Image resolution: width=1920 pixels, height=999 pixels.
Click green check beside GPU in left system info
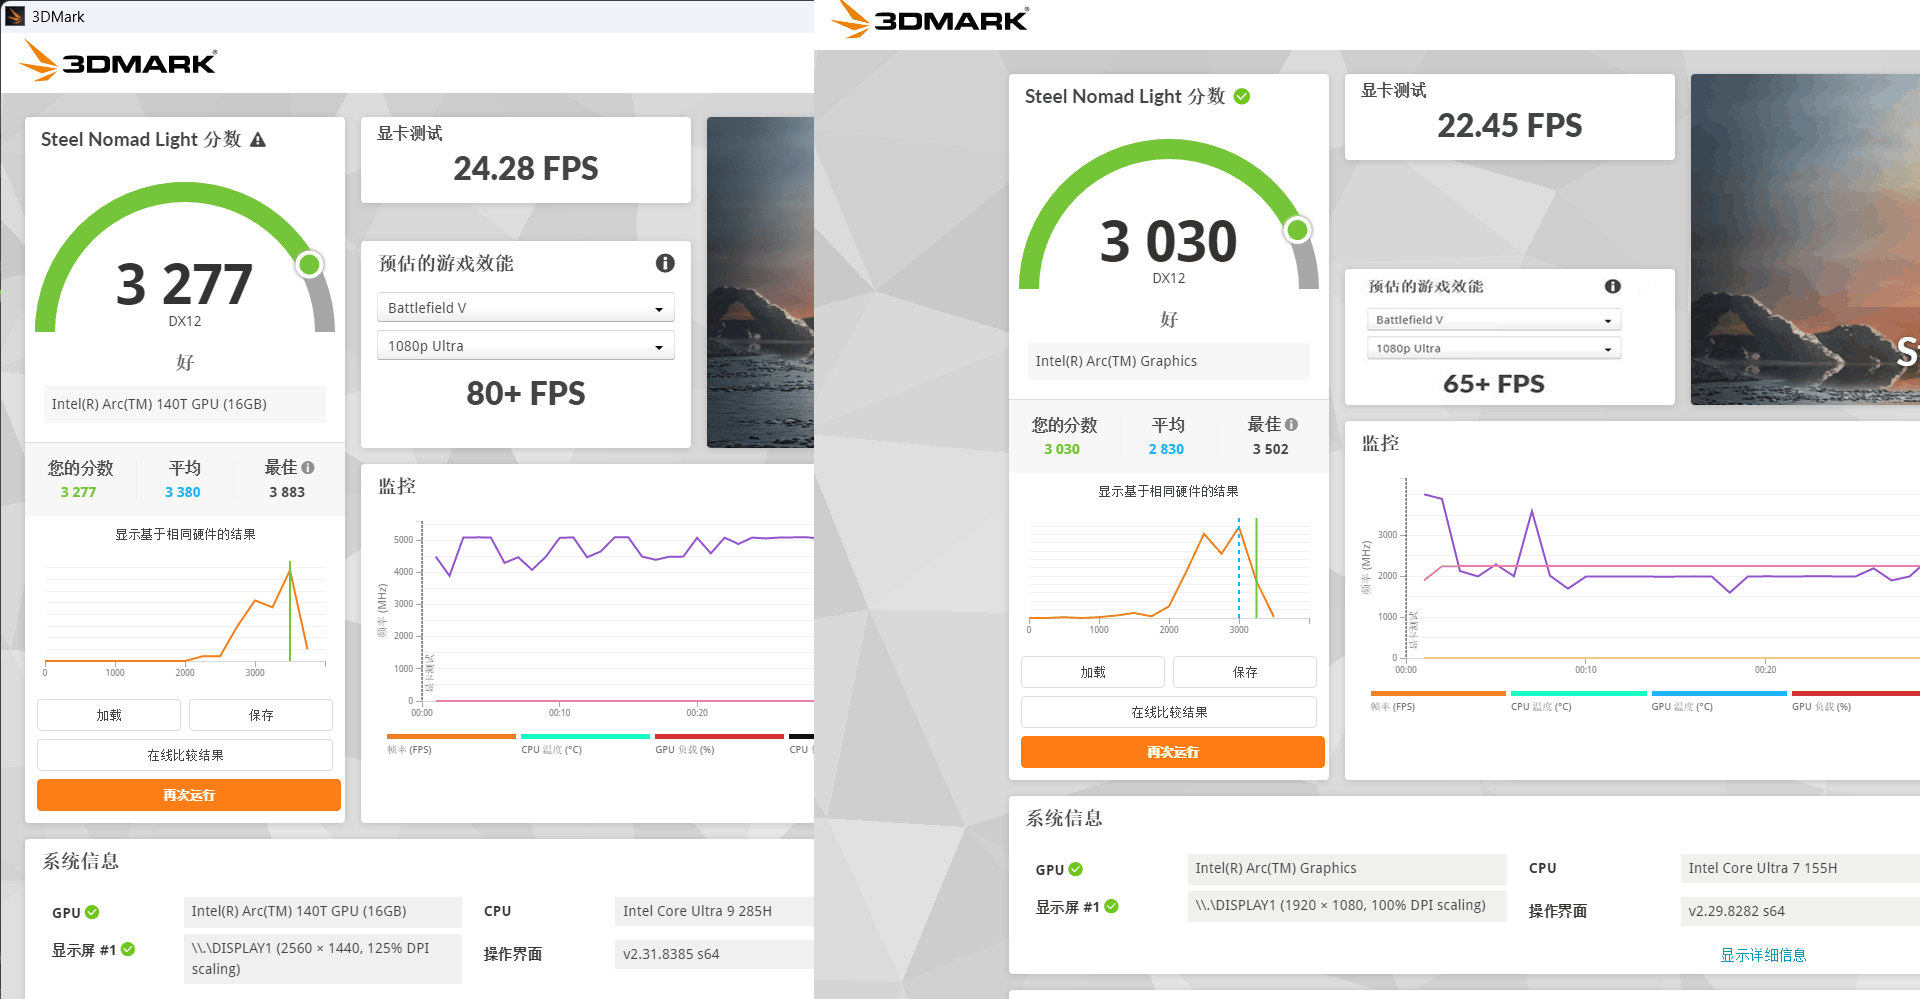point(92,912)
